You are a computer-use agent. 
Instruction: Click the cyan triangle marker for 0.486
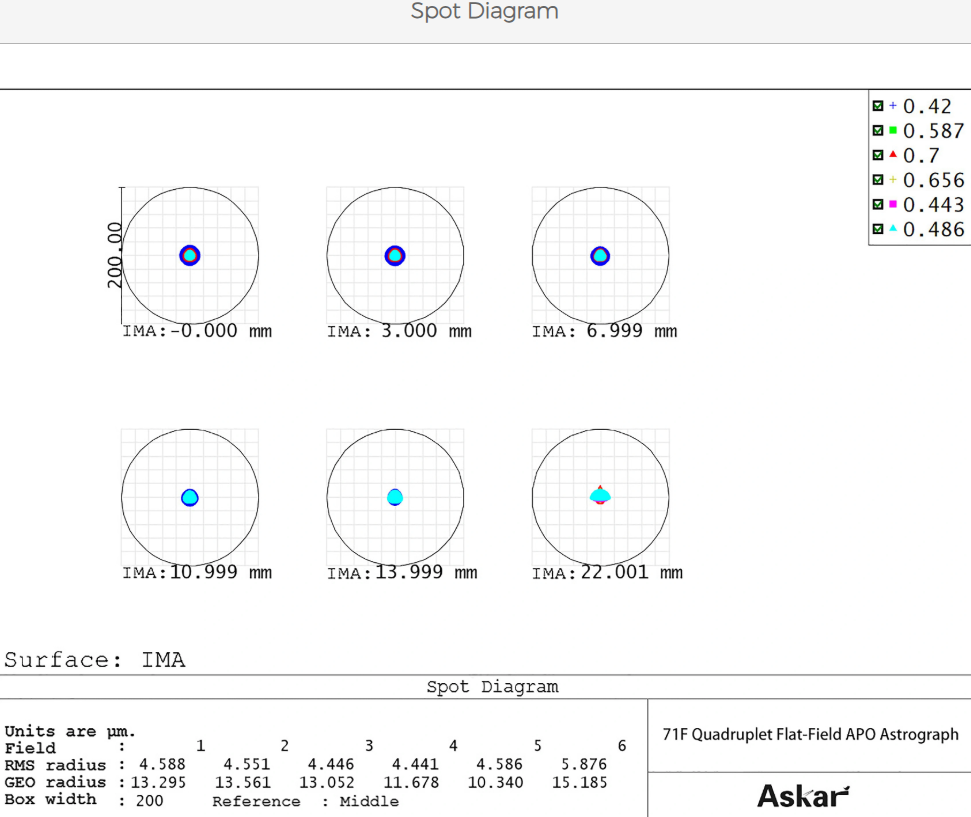(x=893, y=230)
